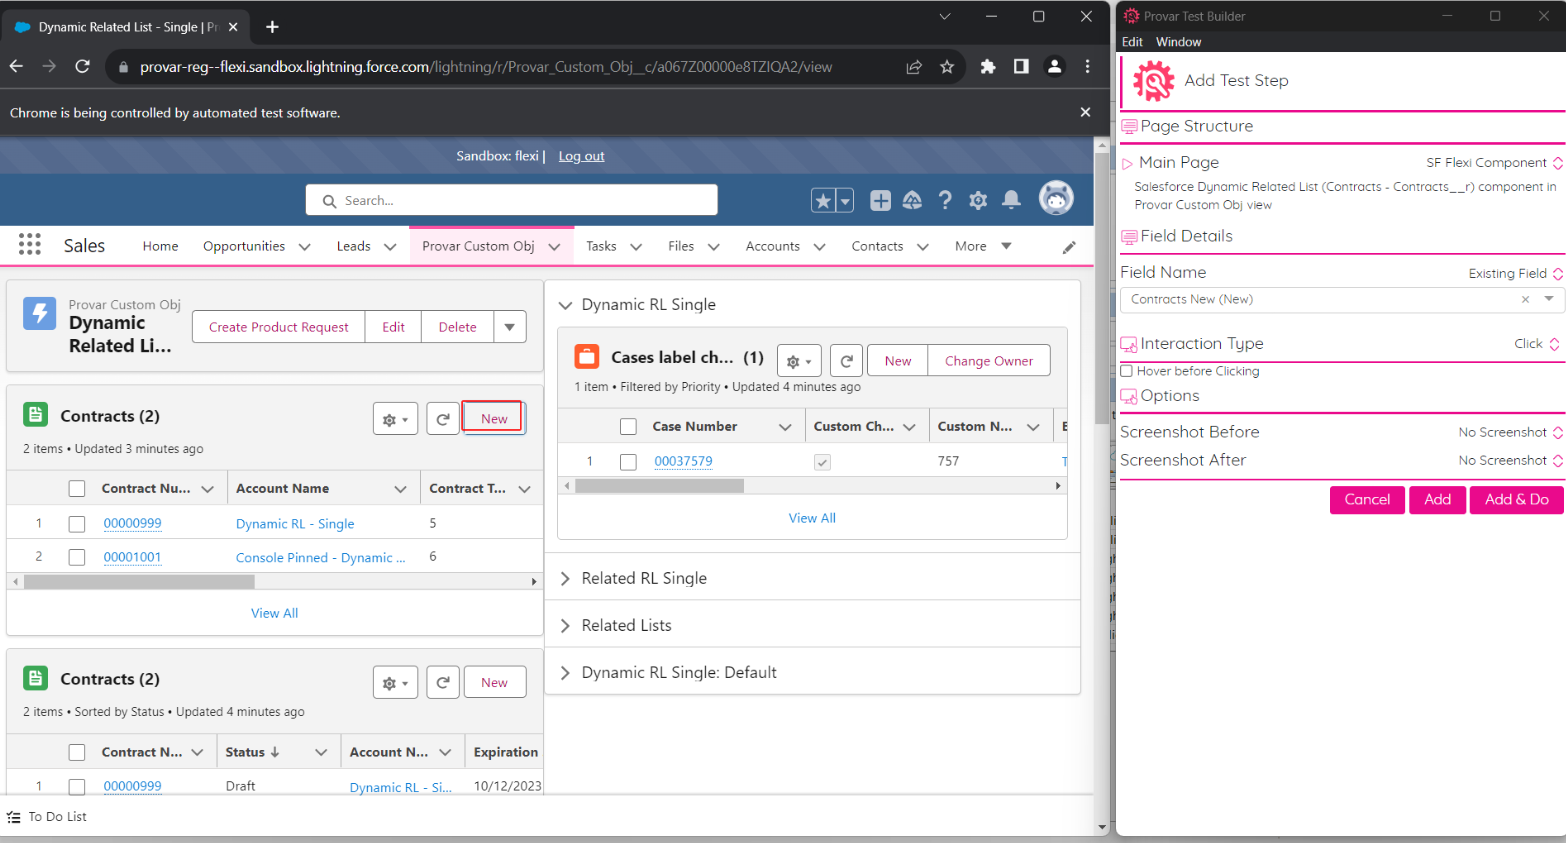
Task: Click the Cases label list icon
Action: pyautogui.click(x=587, y=357)
